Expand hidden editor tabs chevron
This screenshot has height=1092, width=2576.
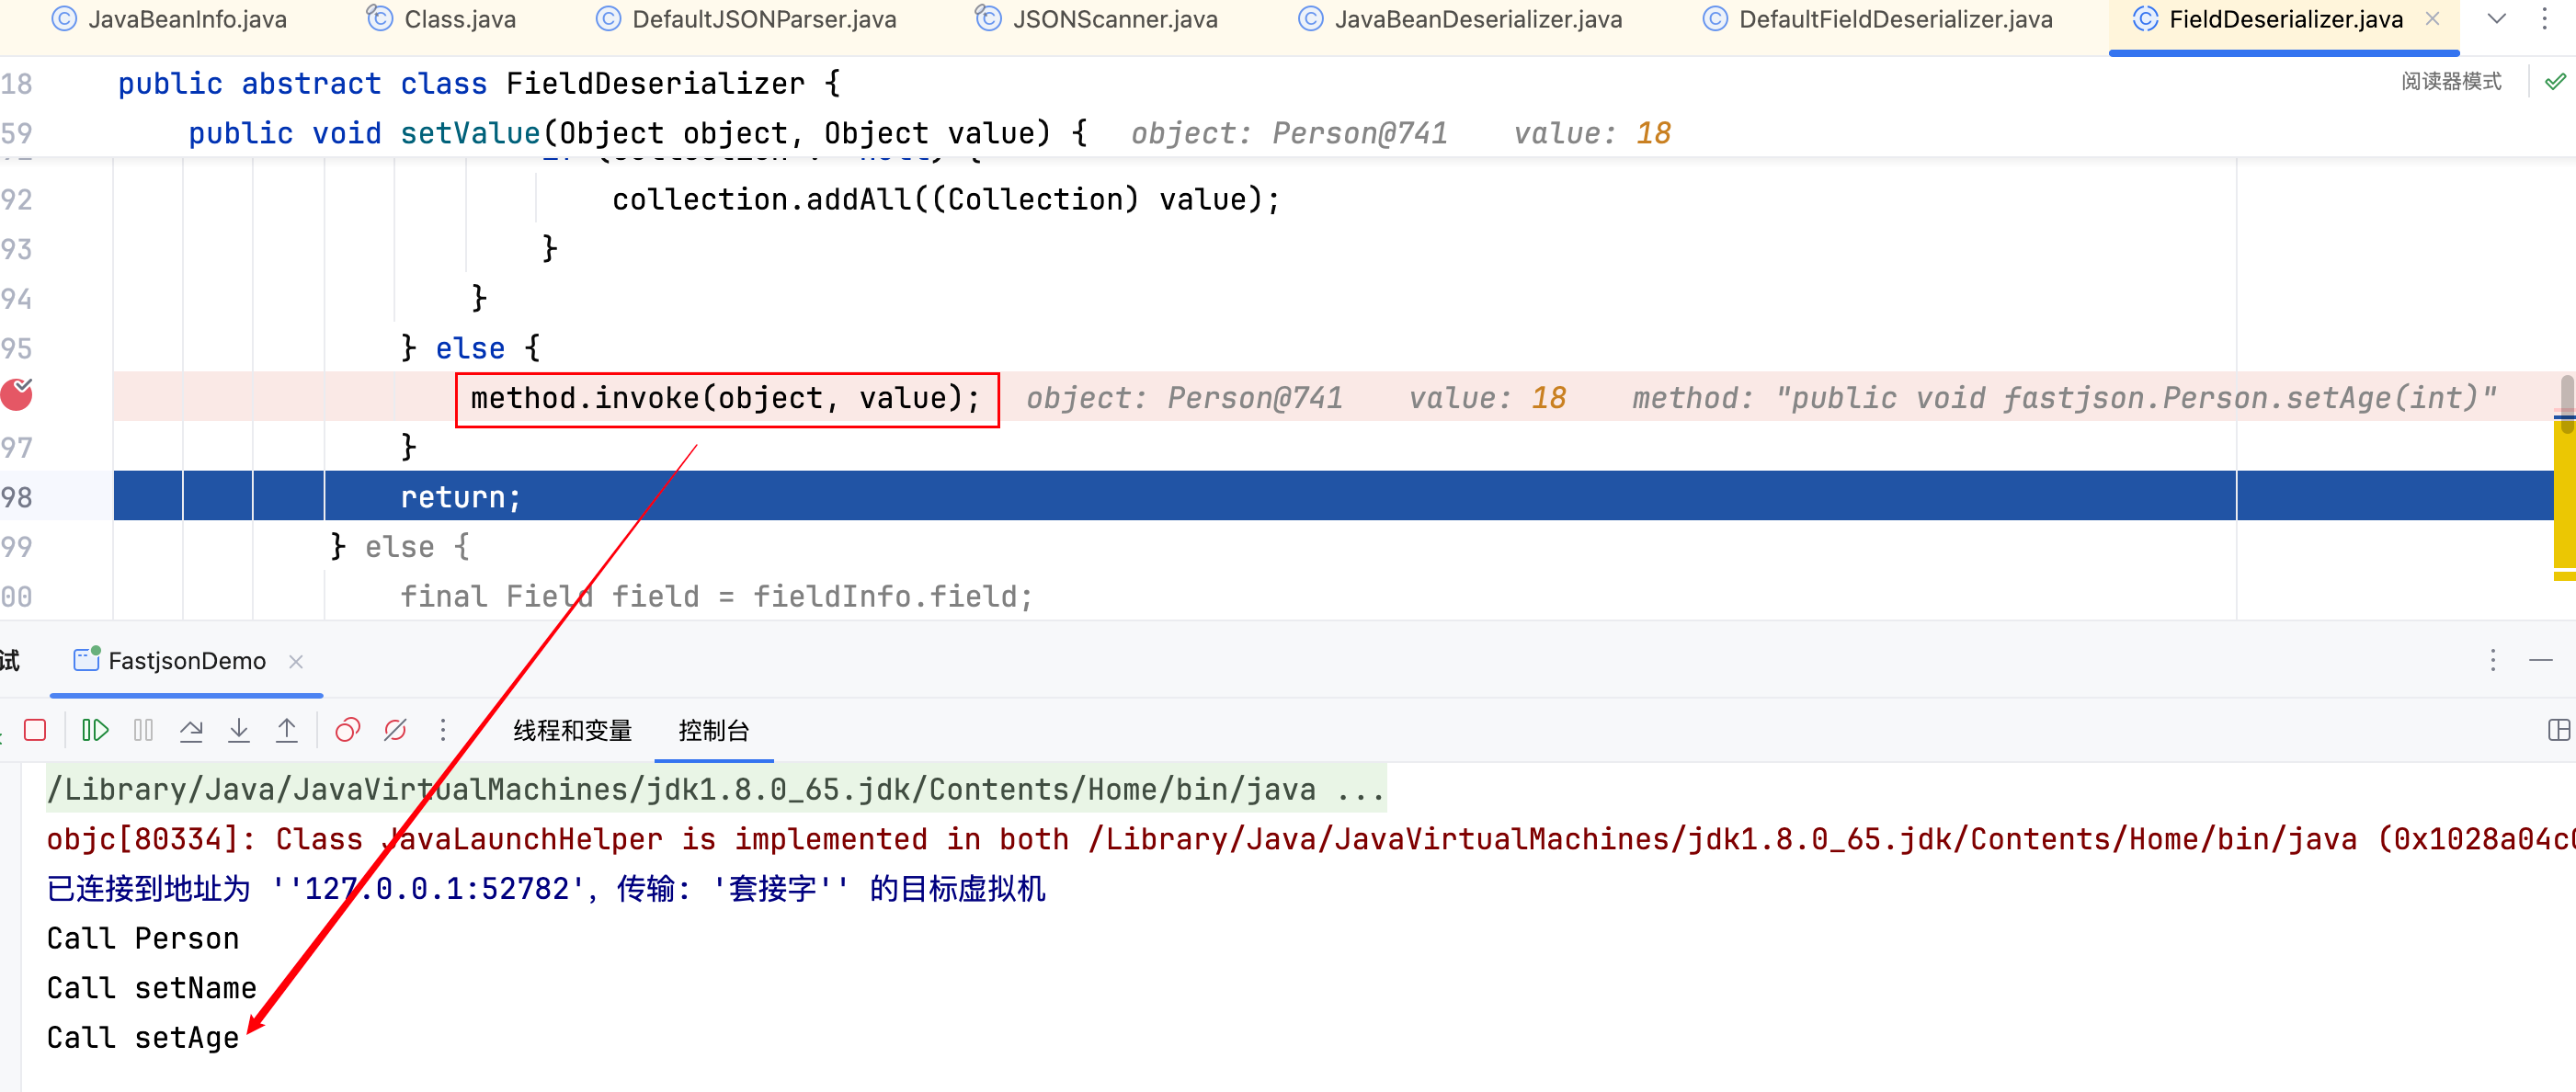pyautogui.click(x=2496, y=19)
